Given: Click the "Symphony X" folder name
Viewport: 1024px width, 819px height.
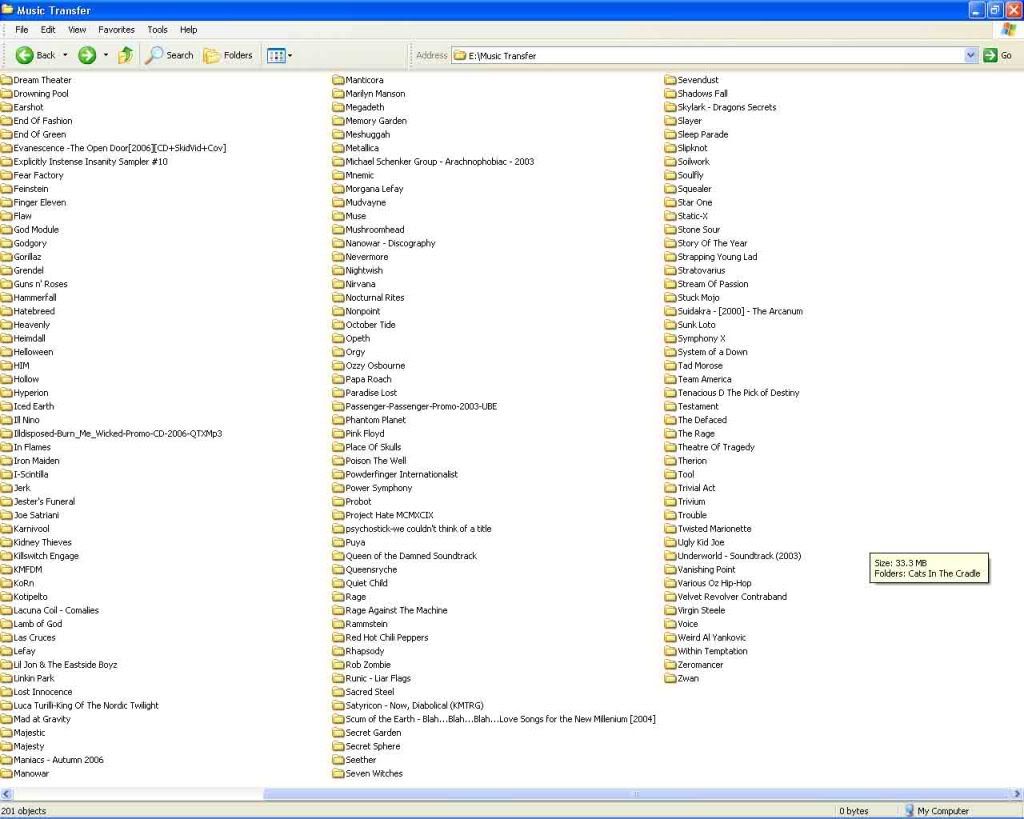Looking at the screenshot, I should point(701,338).
